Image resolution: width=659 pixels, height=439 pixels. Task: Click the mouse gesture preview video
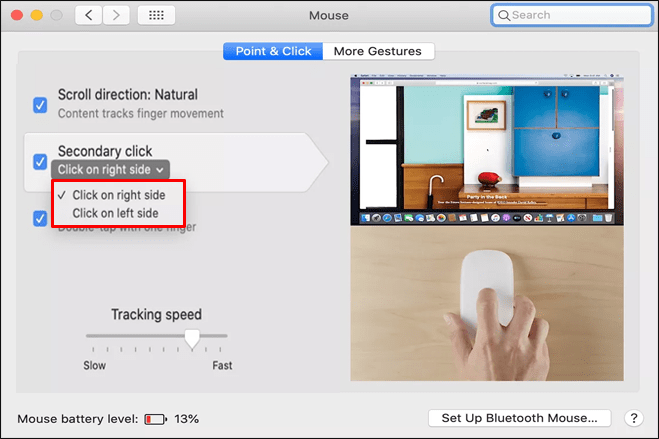[x=487, y=228]
